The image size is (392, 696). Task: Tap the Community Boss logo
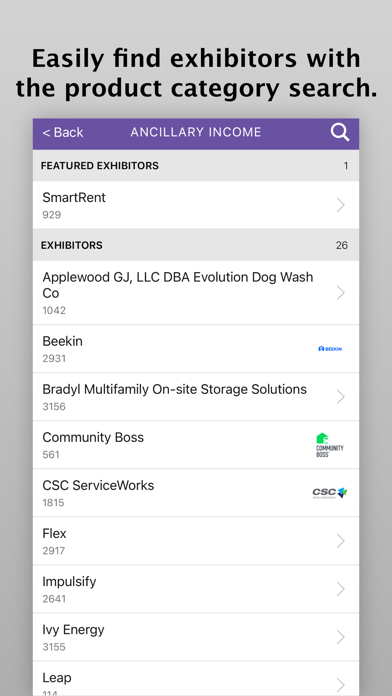click(x=330, y=445)
